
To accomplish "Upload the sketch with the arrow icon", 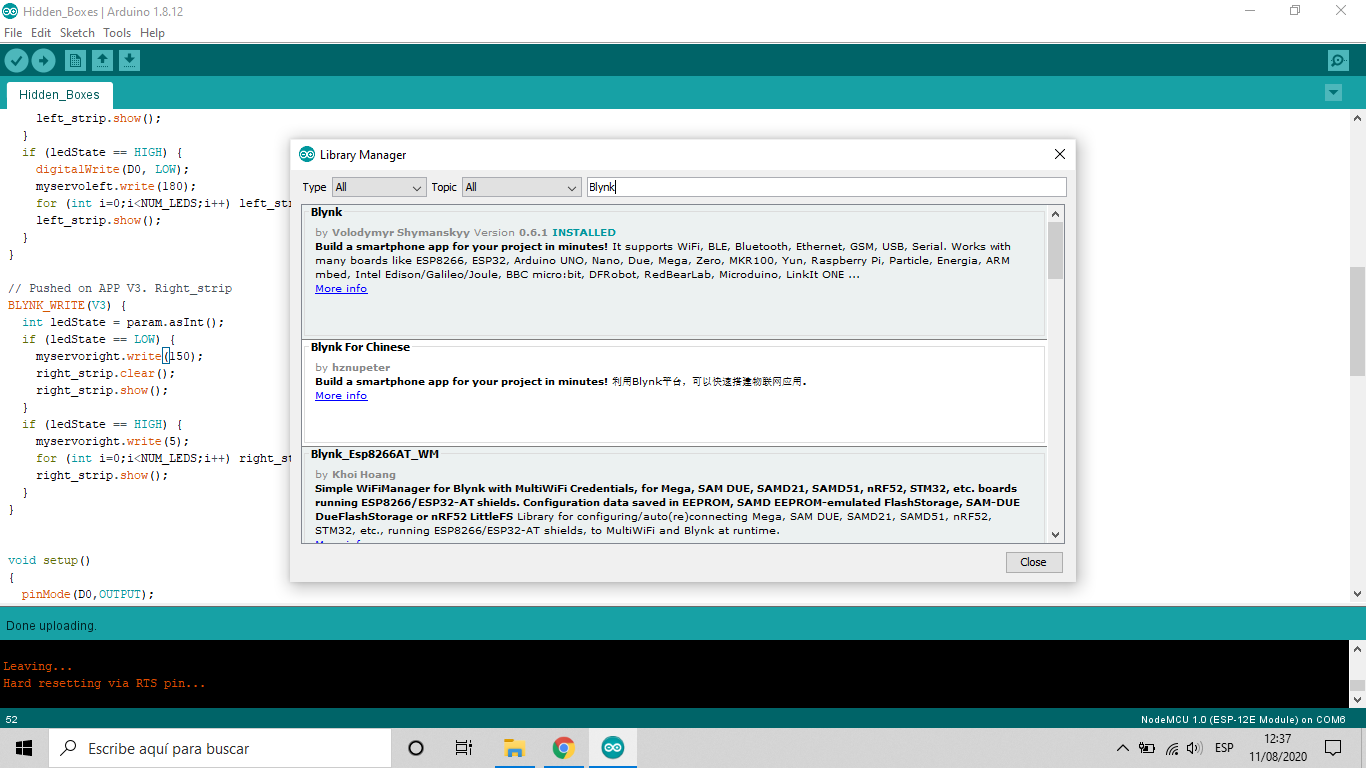I will click(43, 61).
